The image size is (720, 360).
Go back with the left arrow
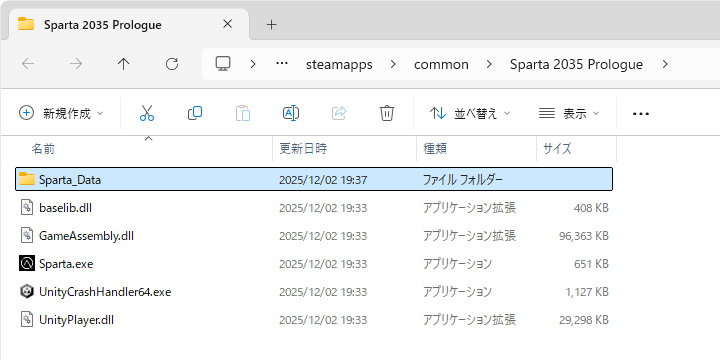28,64
